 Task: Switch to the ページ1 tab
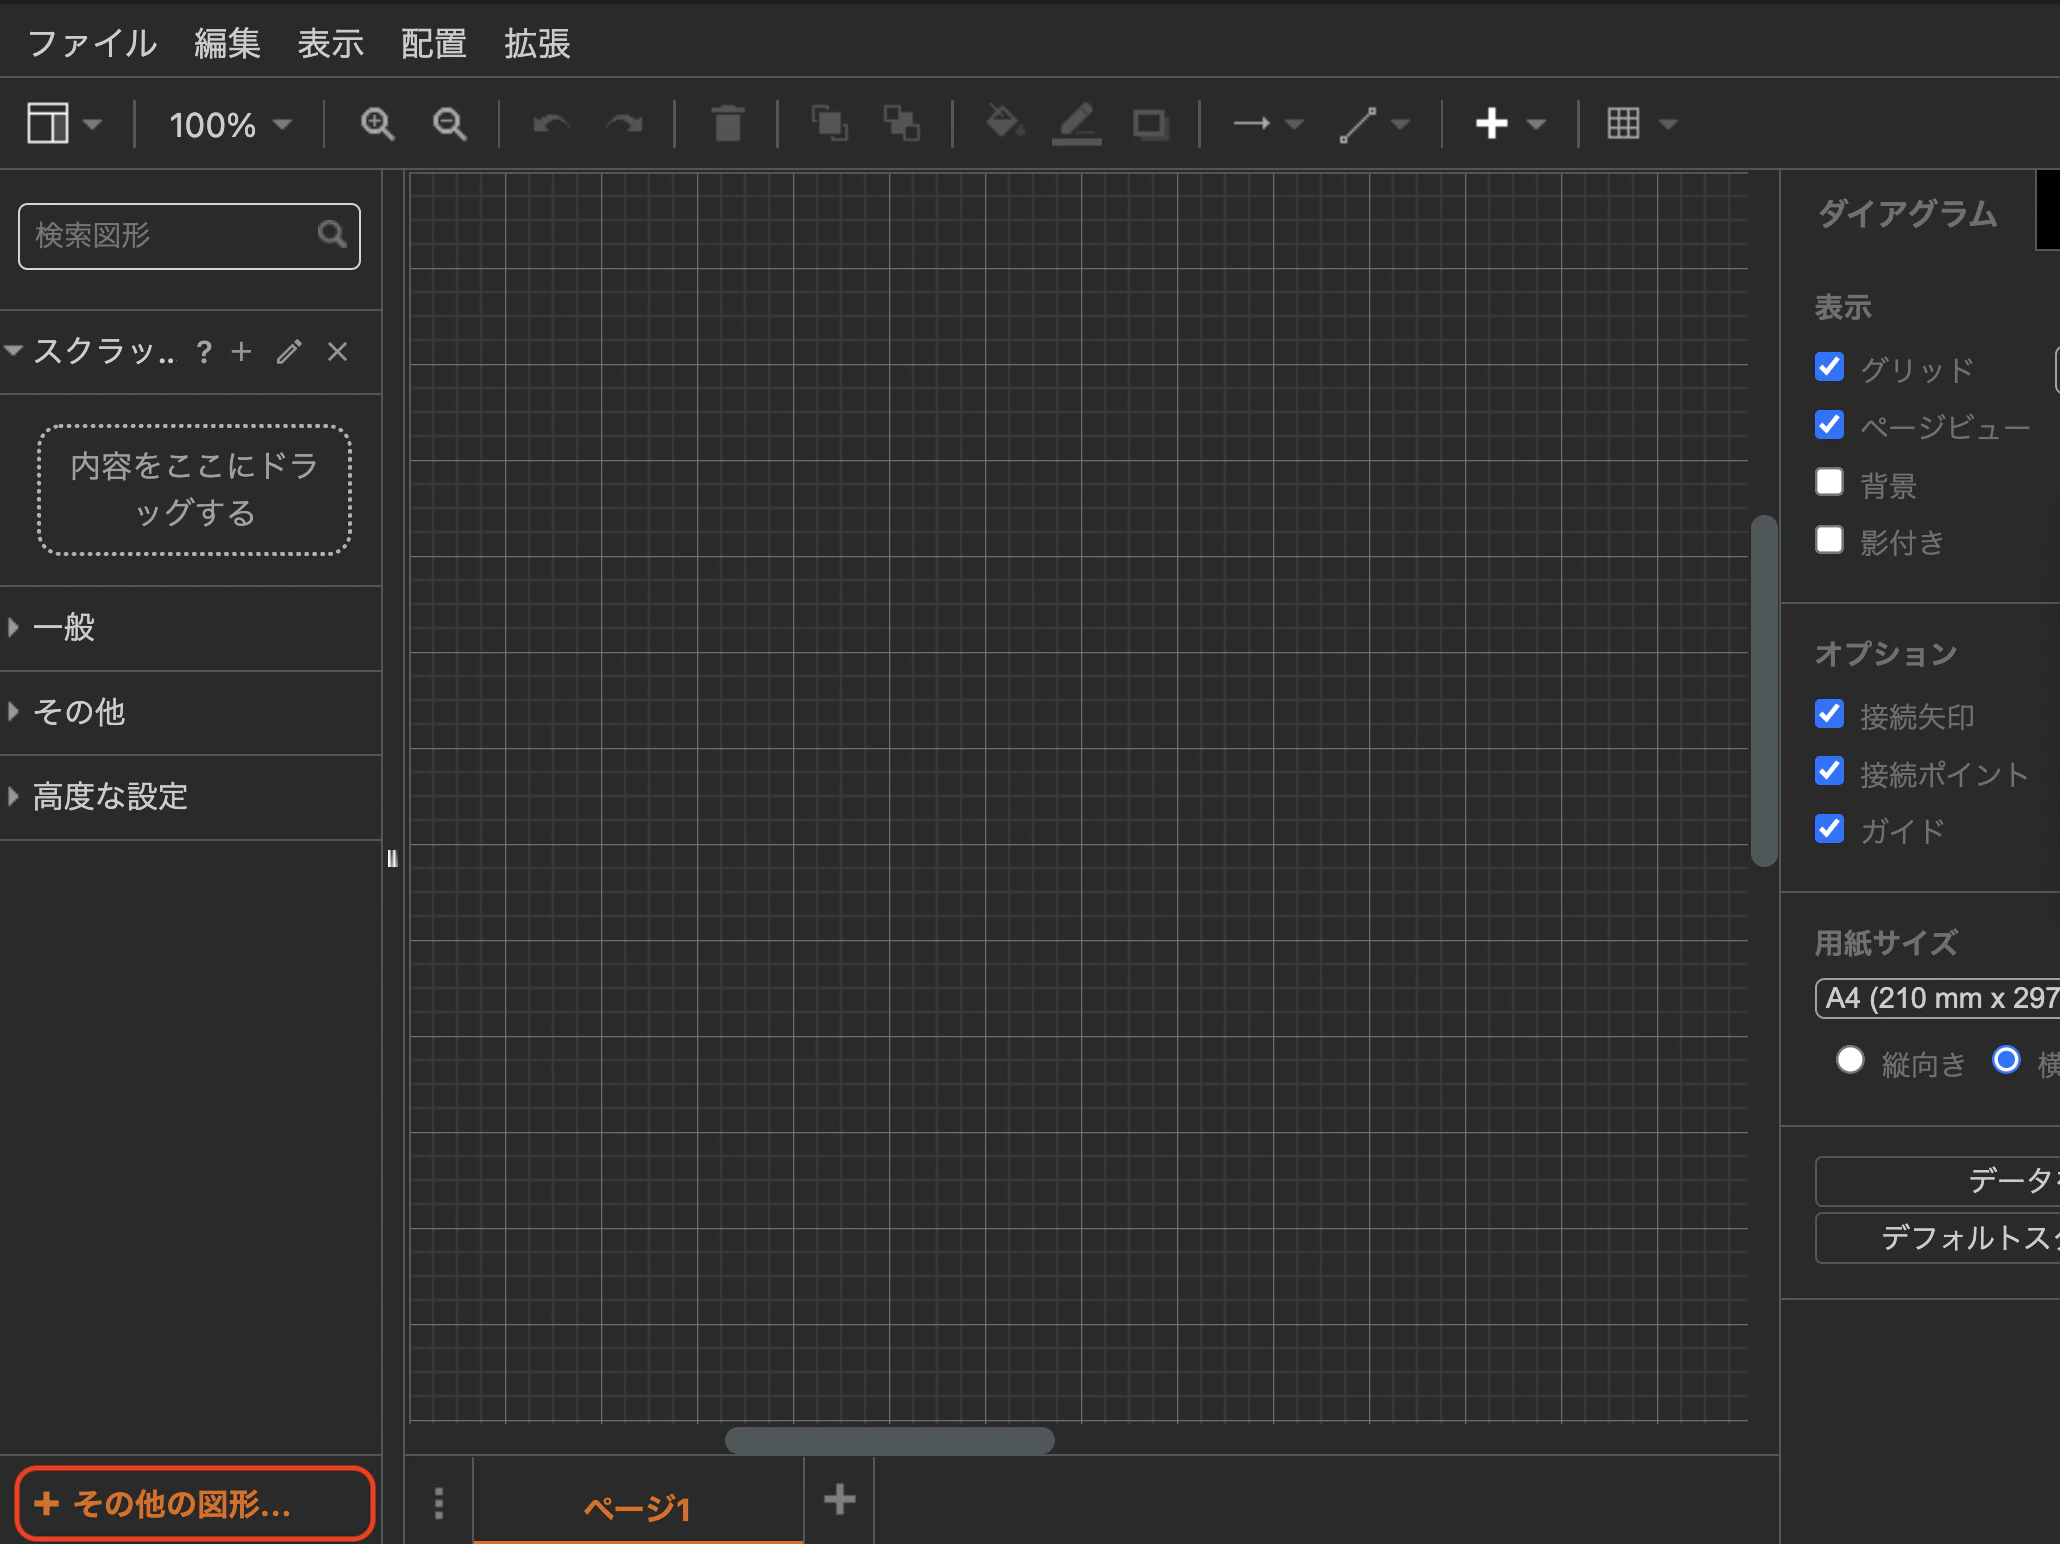(638, 1508)
